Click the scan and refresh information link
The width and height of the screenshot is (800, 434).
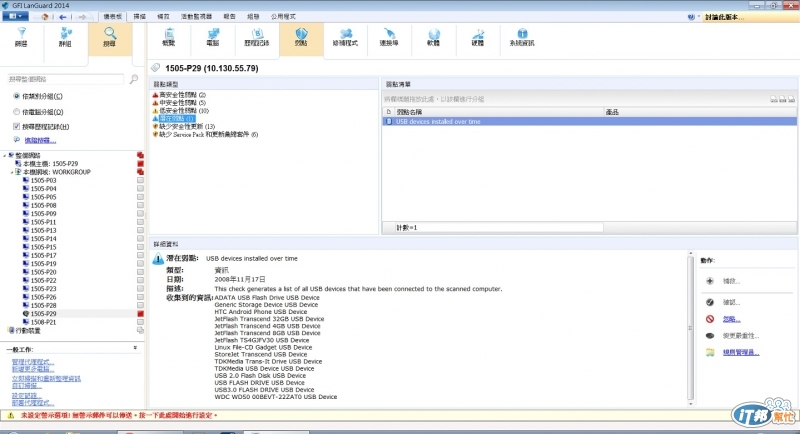pyautogui.click(x=46, y=379)
